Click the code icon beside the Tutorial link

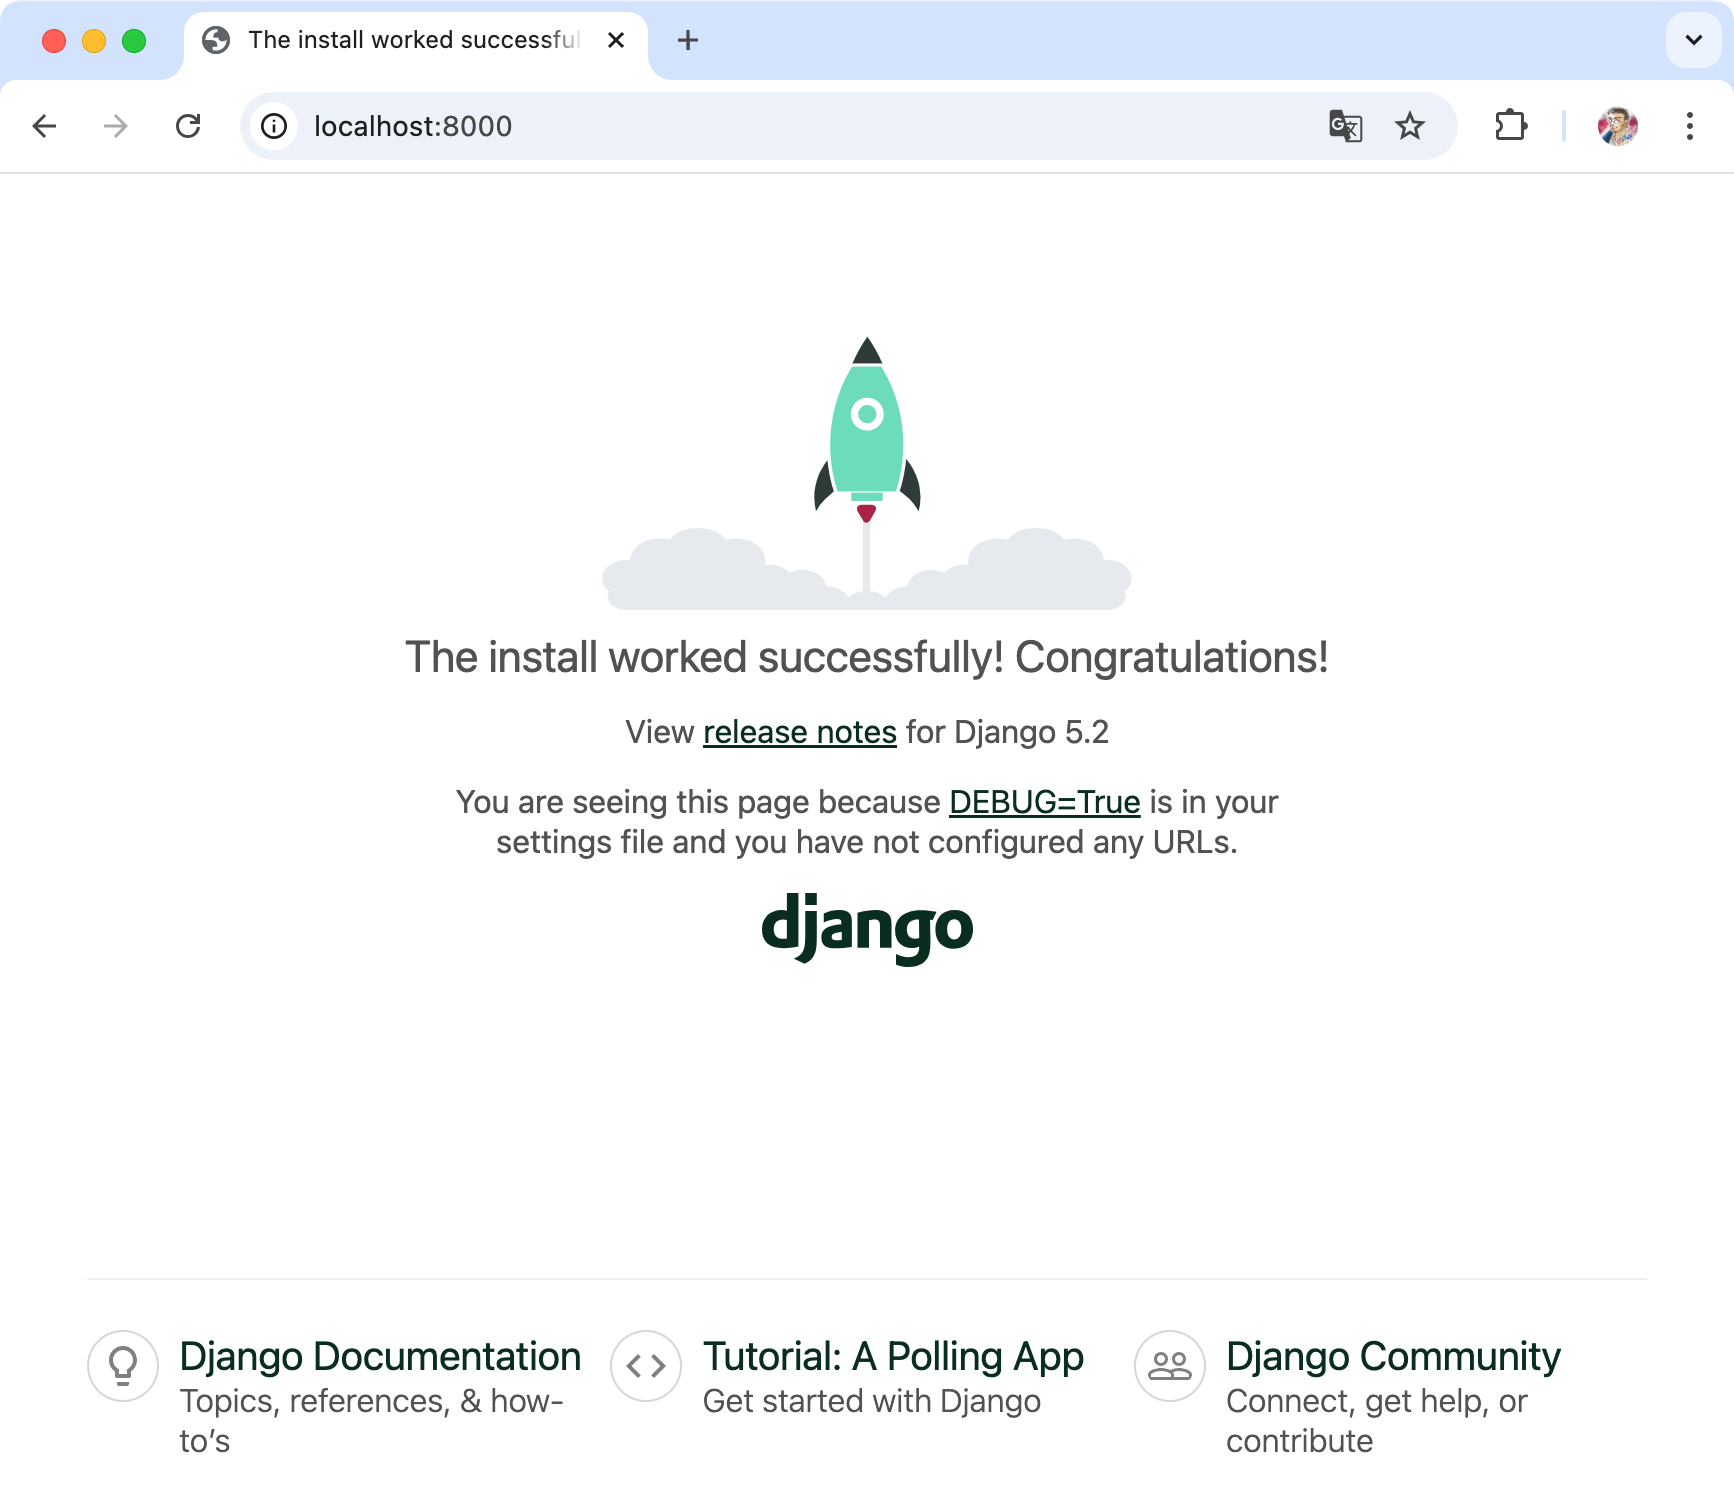pos(645,1365)
